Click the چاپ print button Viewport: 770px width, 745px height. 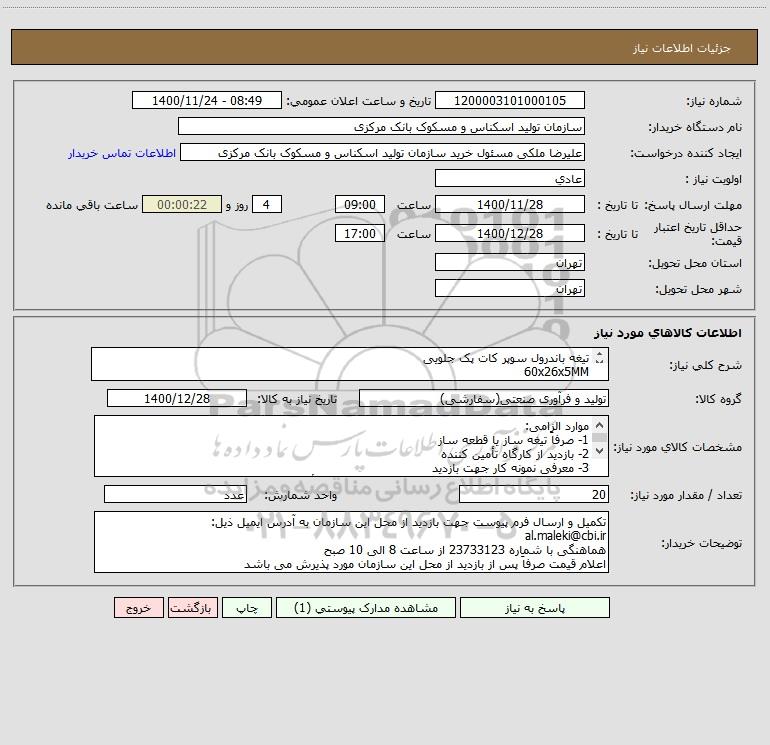coord(247,608)
